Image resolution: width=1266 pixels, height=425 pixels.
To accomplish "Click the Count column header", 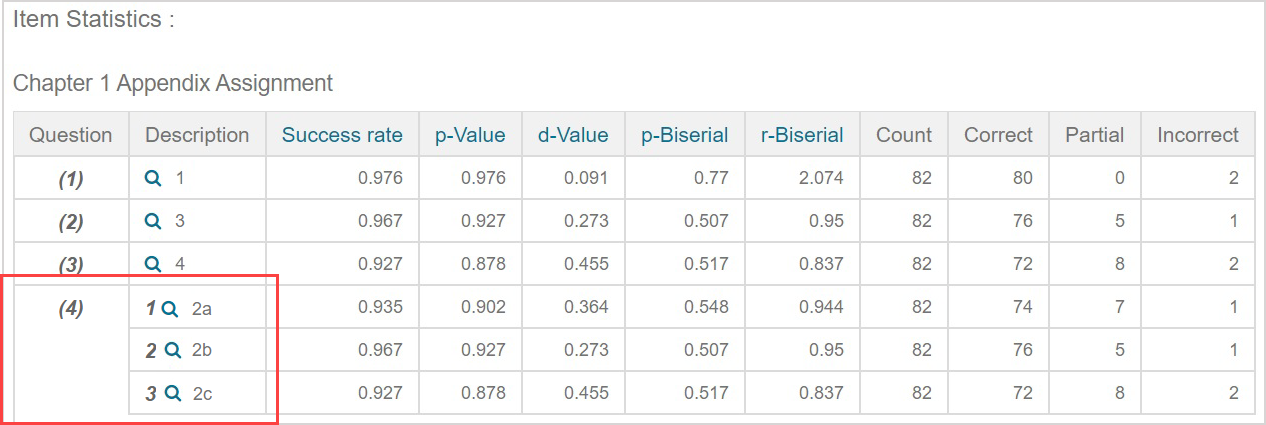I will pos(904,135).
